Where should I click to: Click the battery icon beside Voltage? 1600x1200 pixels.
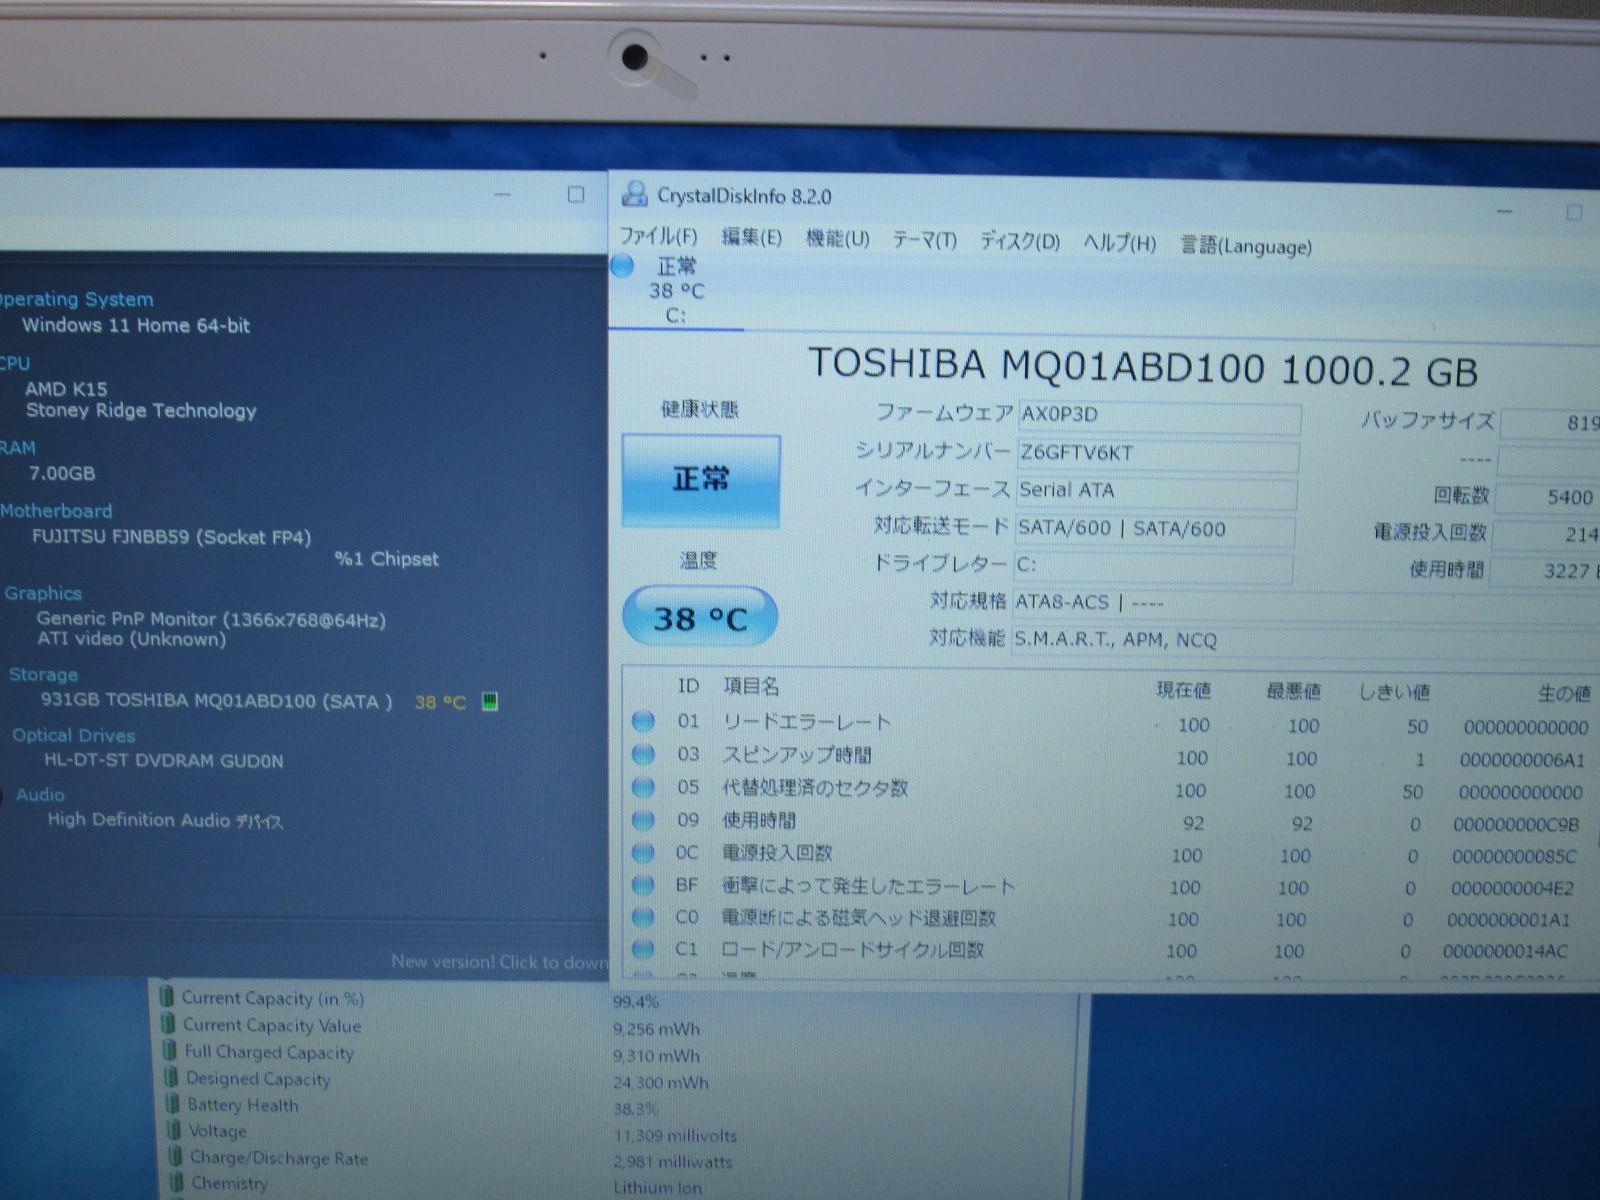[x=175, y=1130]
